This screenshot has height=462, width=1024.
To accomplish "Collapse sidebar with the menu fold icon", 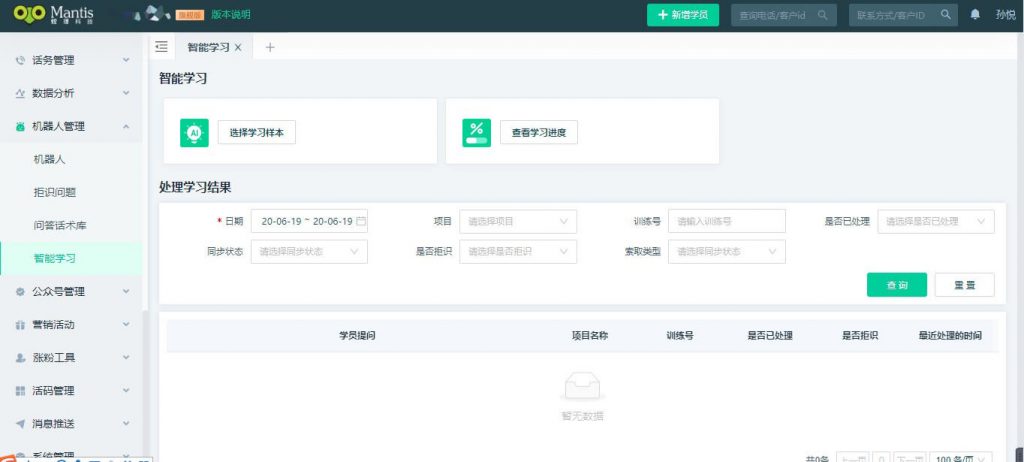I will click(x=161, y=47).
